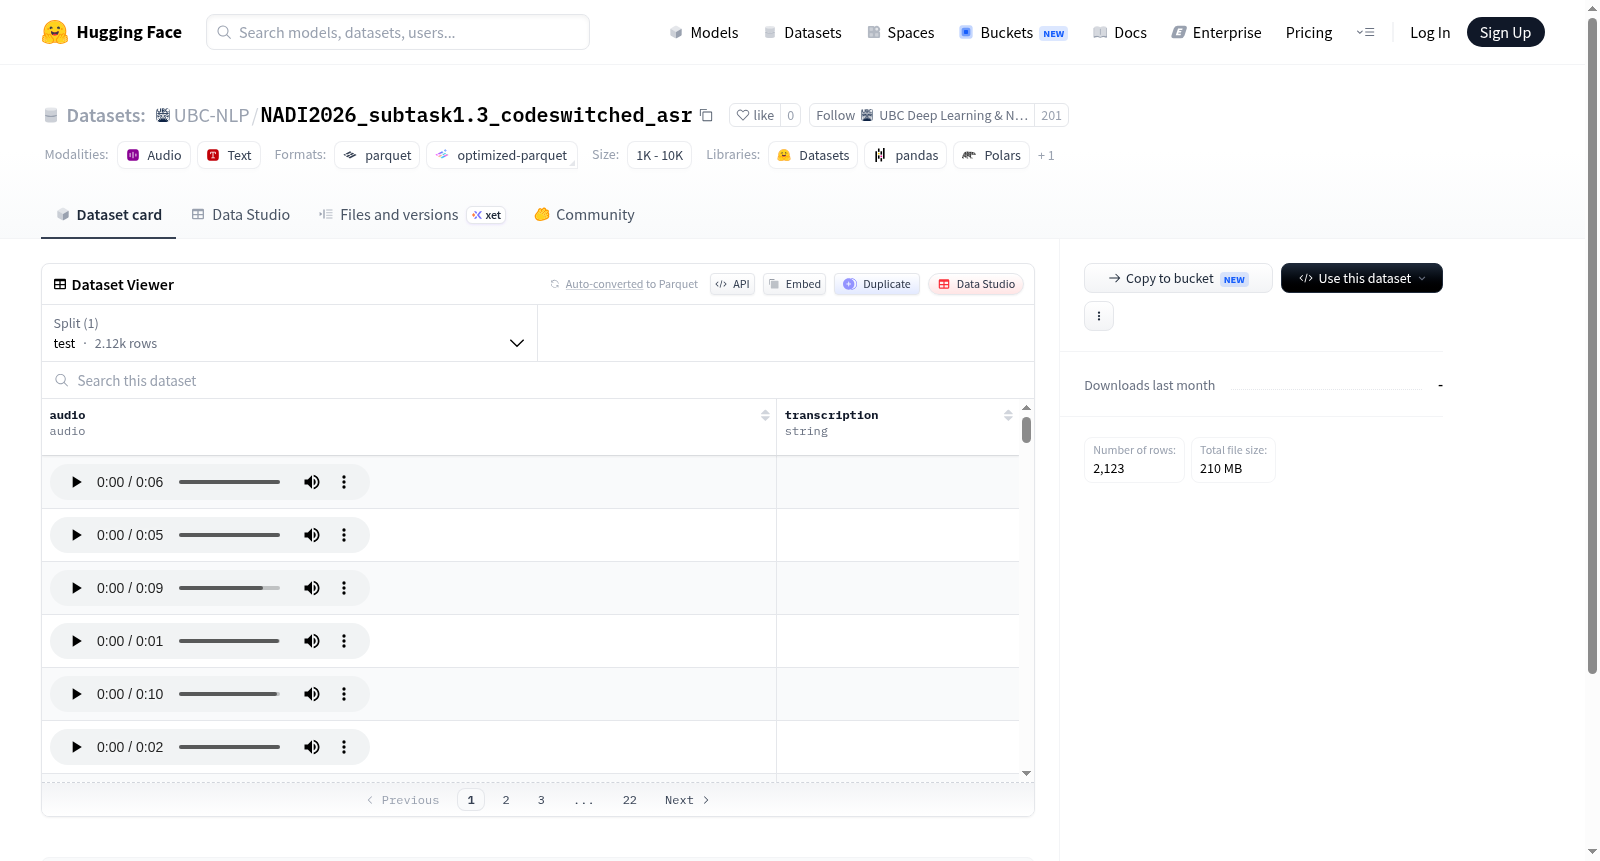Screen dimensions: 1600x861
Task: Open more options for 0:02 audio
Action: (344, 747)
